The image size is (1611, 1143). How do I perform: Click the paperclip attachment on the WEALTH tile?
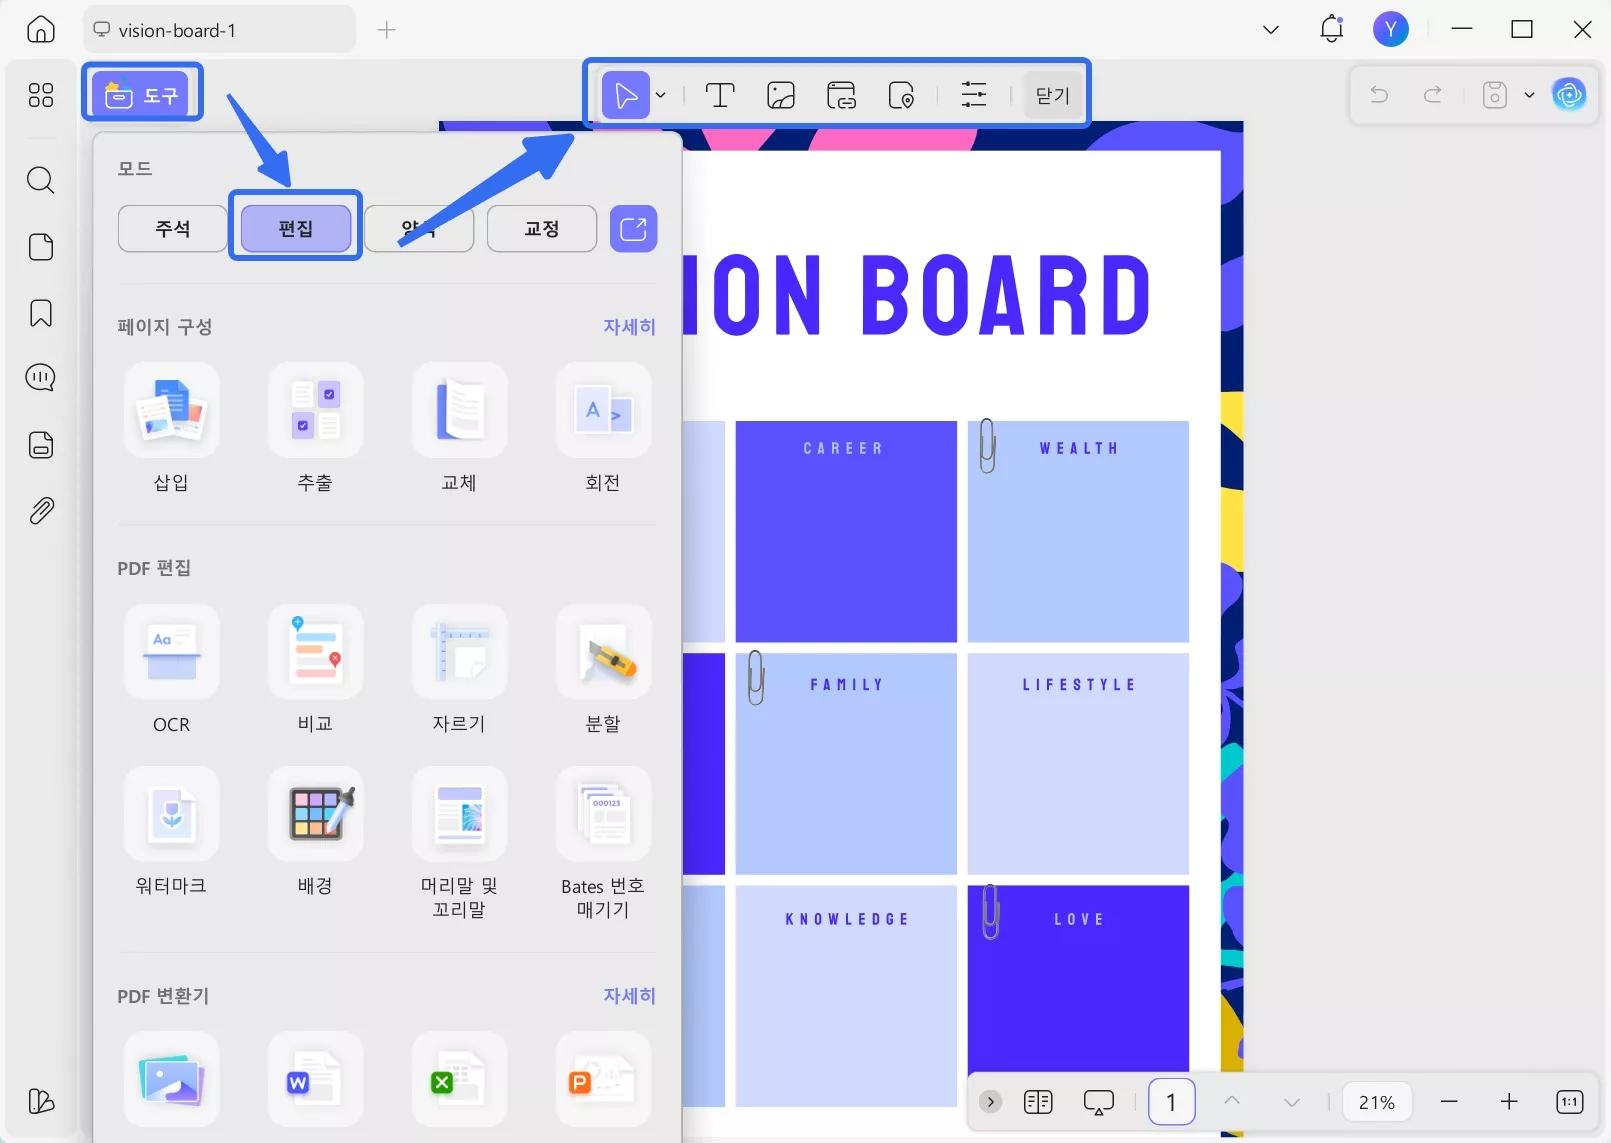[x=988, y=446]
